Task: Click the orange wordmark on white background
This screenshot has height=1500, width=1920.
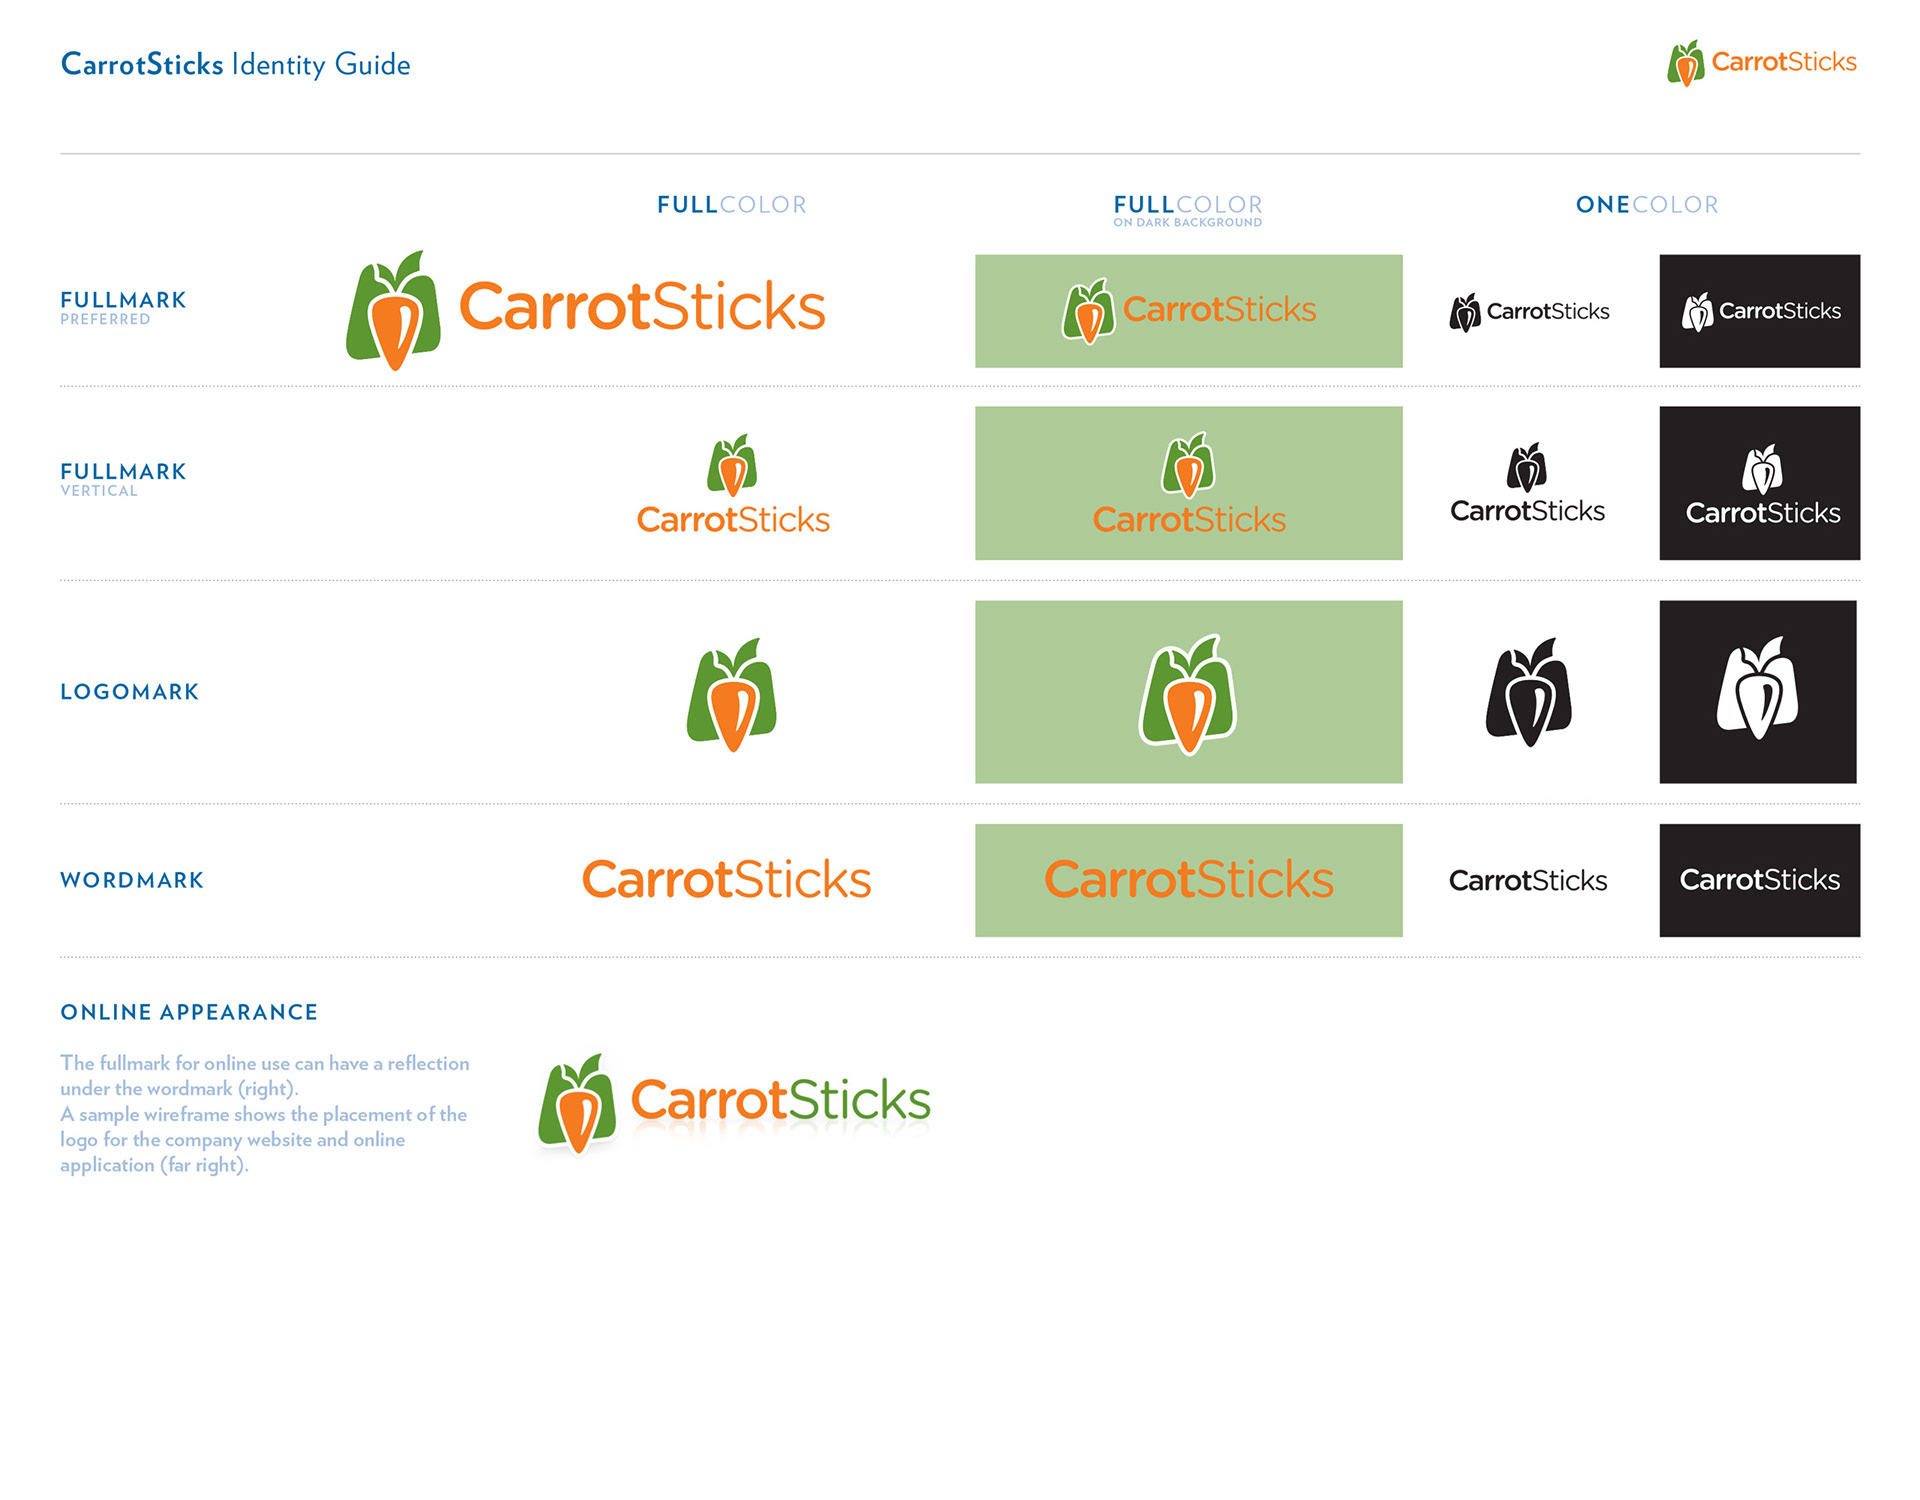Action: click(x=727, y=880)
